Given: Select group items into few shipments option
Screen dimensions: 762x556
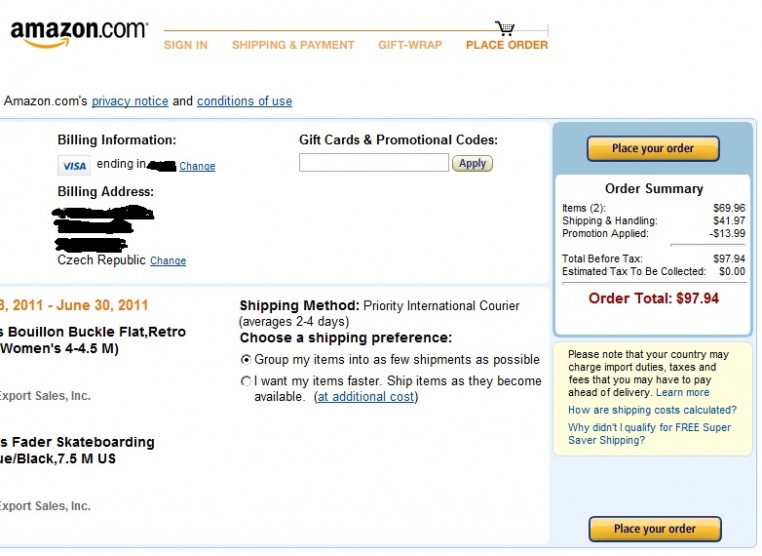Looking at the screenshot, I should pos(246,359).
